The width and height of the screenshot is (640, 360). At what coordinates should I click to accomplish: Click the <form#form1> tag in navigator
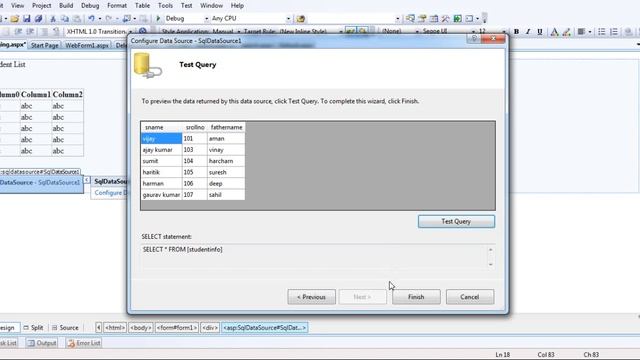tap(177, 328)
